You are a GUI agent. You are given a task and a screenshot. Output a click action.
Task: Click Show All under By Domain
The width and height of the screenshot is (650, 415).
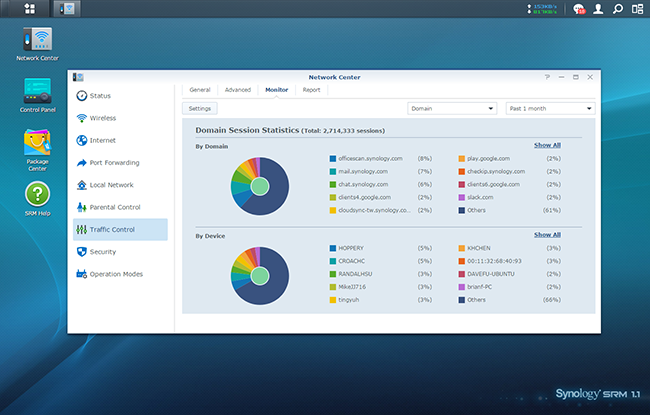547,145
